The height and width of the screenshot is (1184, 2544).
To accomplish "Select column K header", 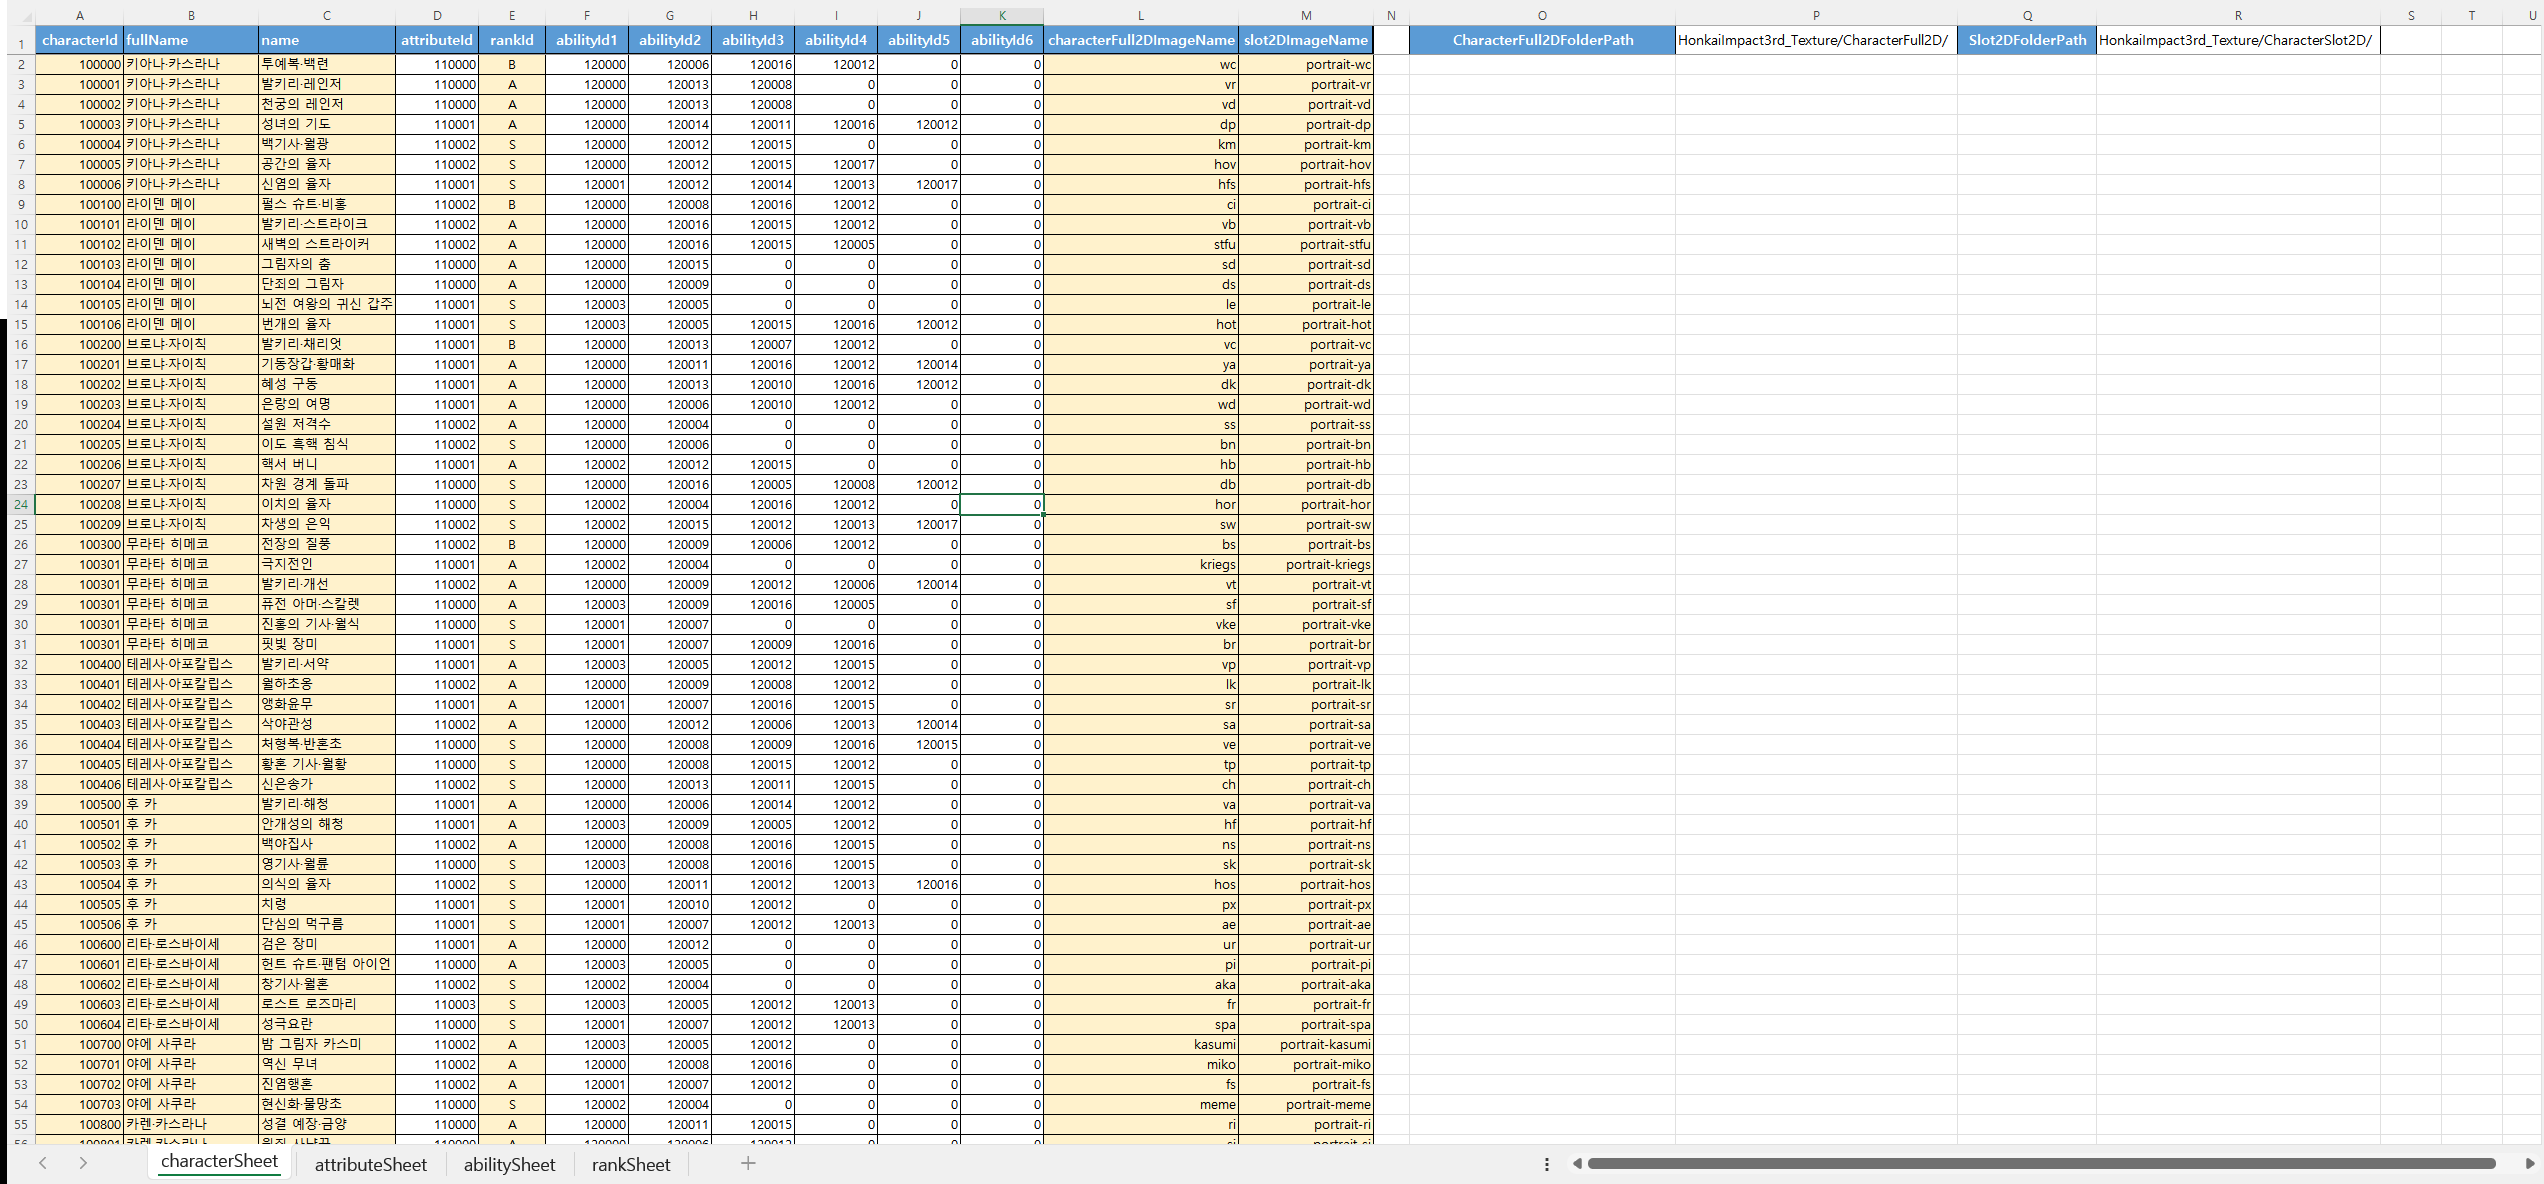I will click(x=1002, y=15).
